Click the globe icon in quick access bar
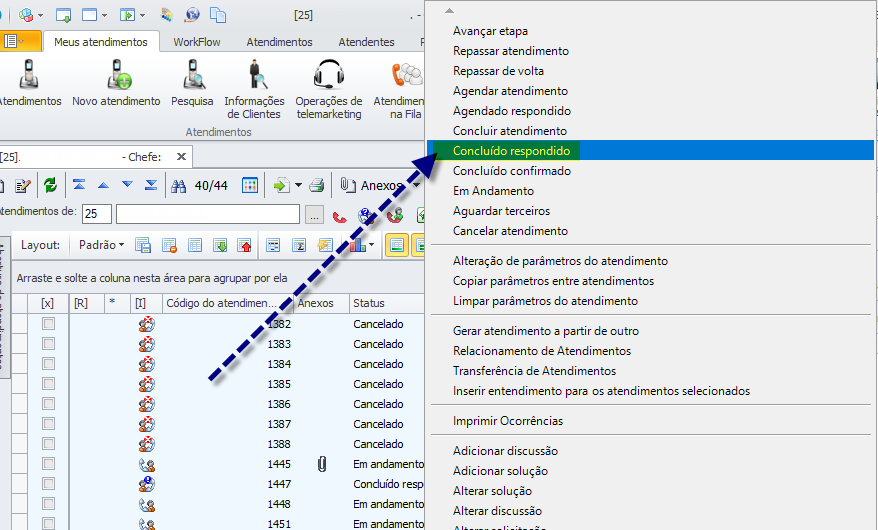Image resolution: width=878 pixels, height=530 pixels. 192,15
